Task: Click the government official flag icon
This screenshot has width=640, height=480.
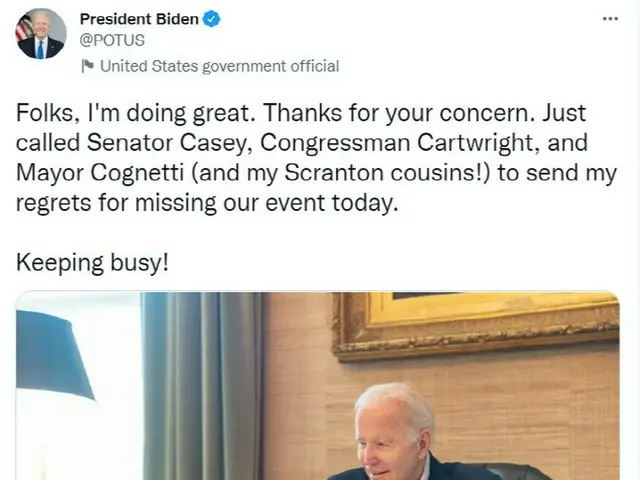Action: tap(87, 66)
